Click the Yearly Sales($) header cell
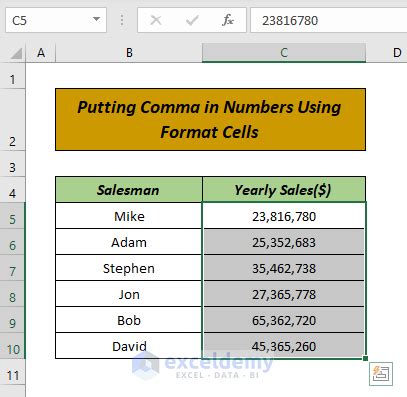407x397 pixels. pos(284,190)
